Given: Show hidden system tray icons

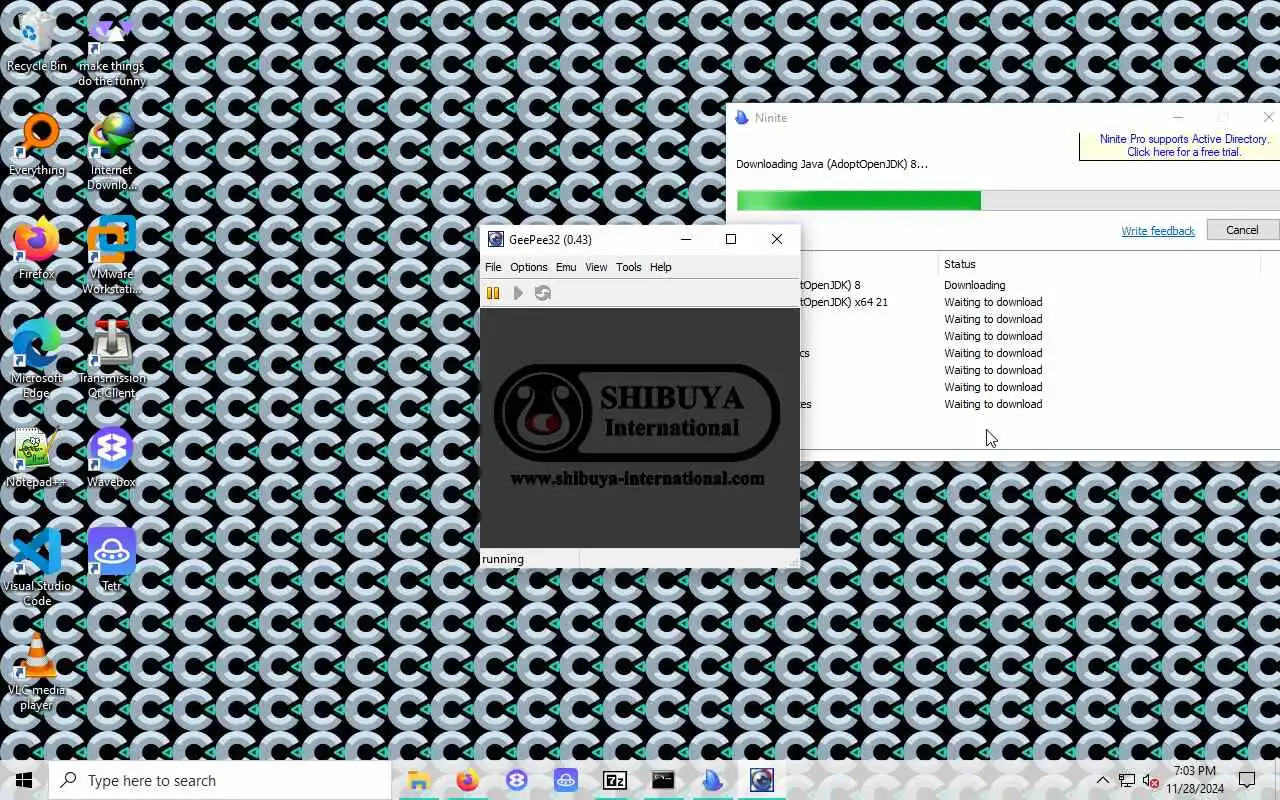Looking at the screenshot, I should 1102,780.
